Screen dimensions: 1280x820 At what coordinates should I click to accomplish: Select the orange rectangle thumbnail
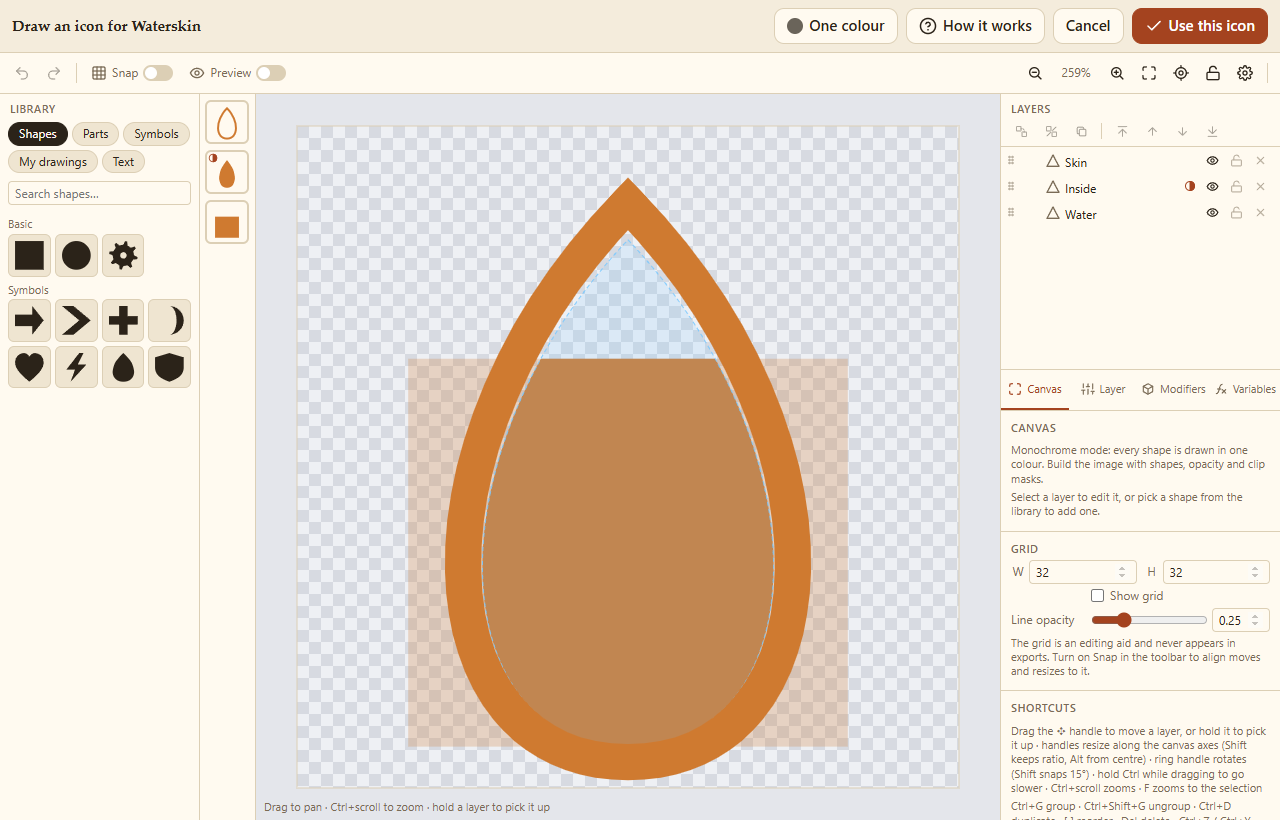[x=227, y=222]
